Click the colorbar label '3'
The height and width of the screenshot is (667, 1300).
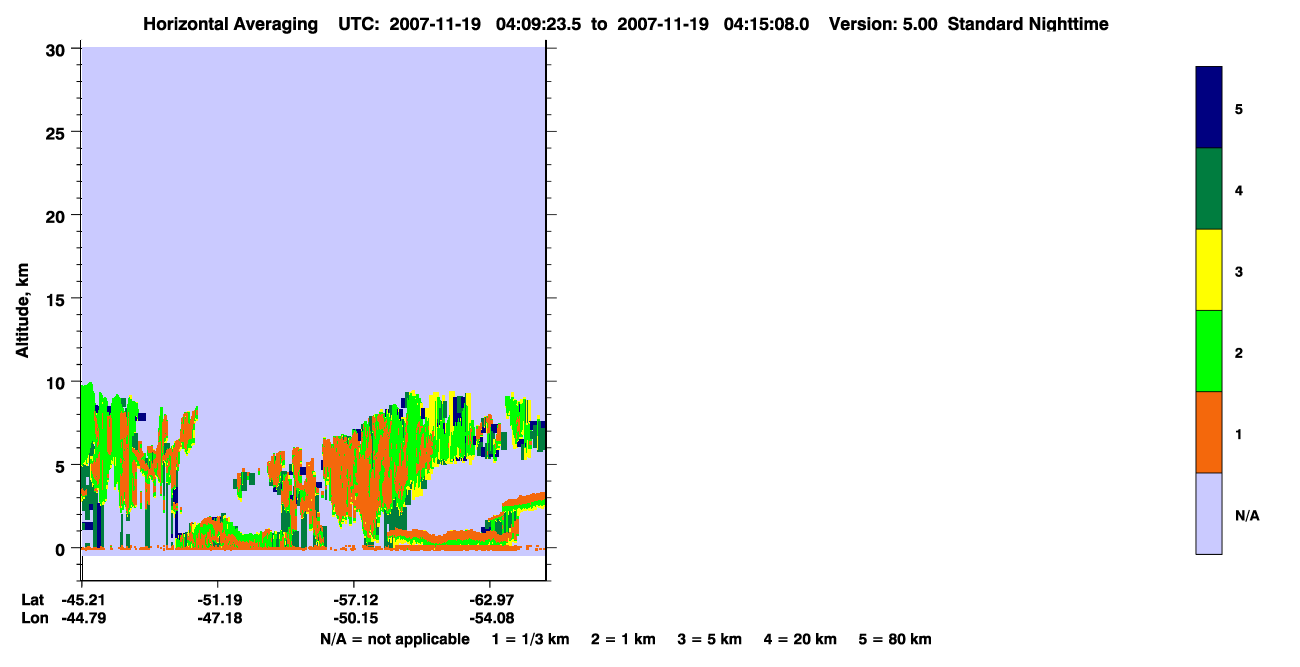coord(1239,271)
